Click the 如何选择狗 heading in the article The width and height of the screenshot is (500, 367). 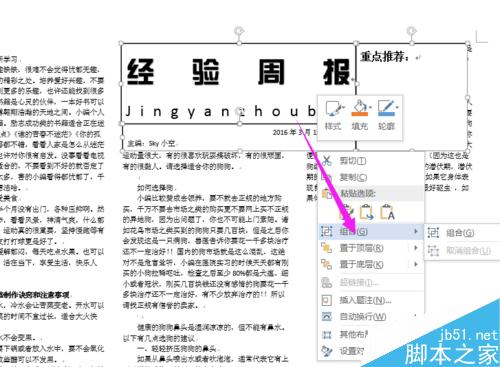(x=155, y=188)
